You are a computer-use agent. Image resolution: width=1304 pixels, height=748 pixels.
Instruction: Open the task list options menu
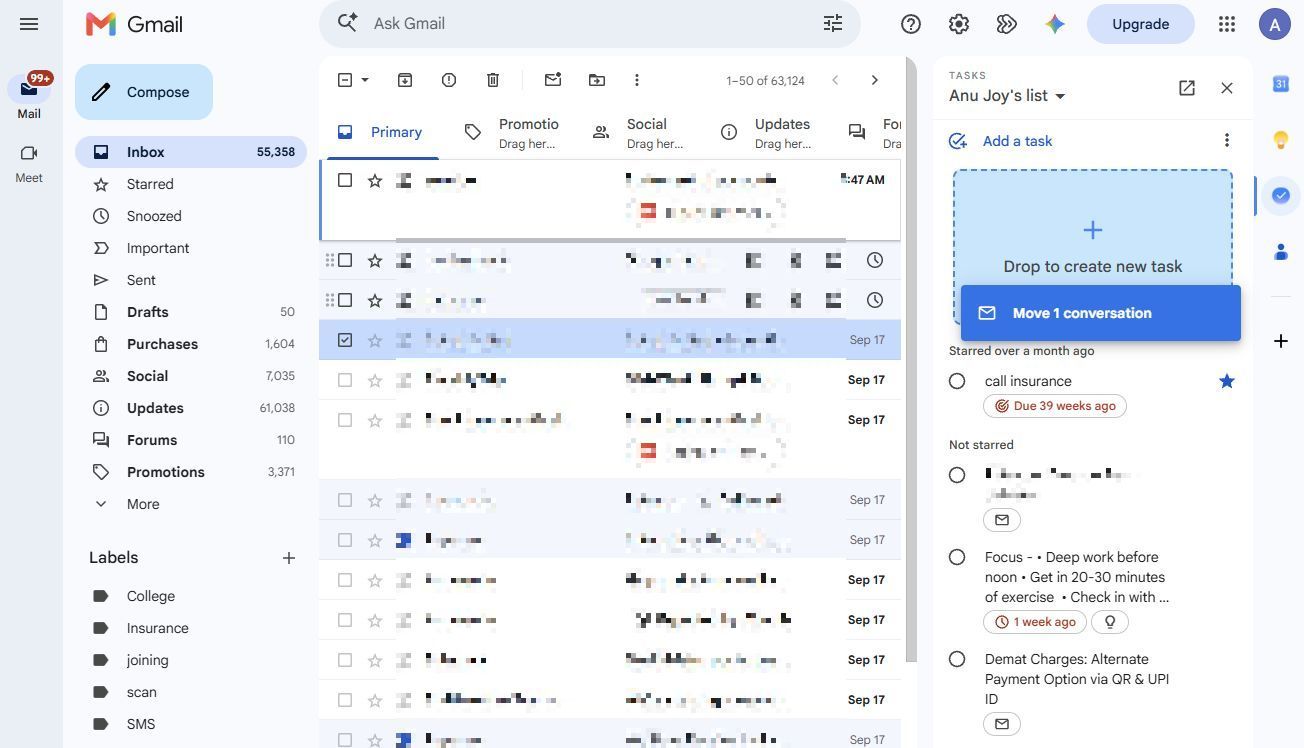tap(1227, 140)
